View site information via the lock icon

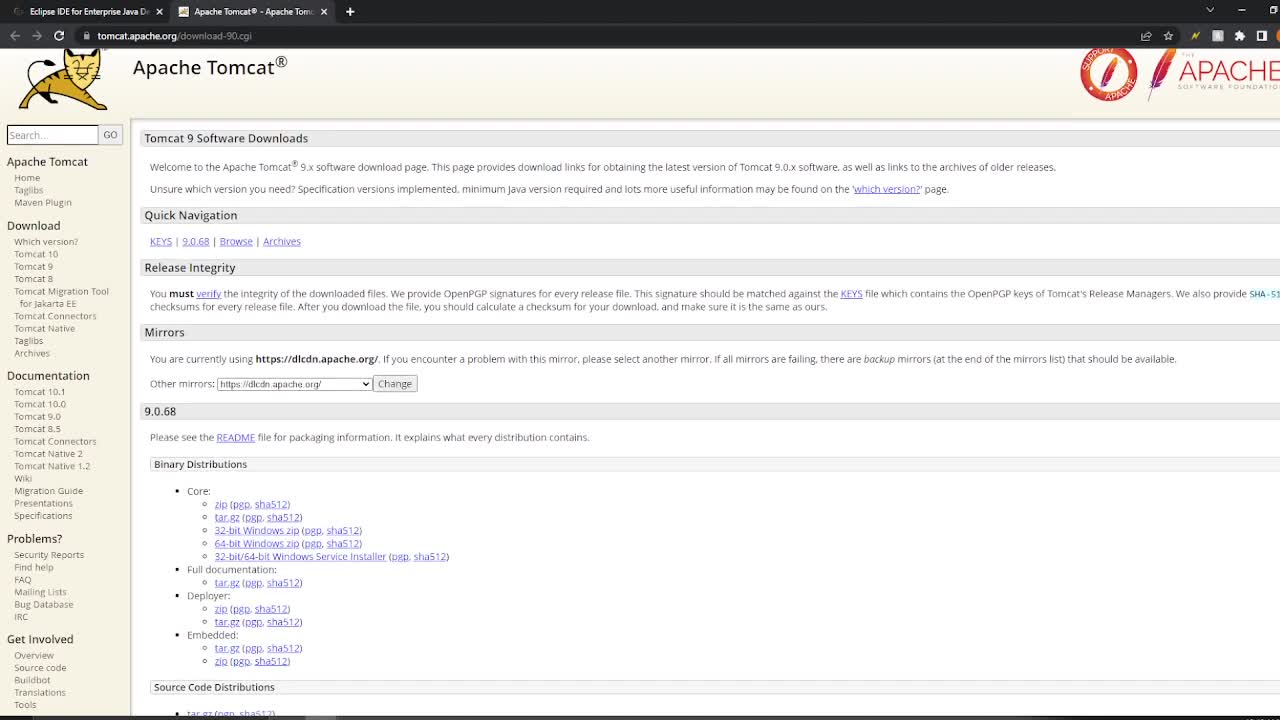tap(87, 36)
